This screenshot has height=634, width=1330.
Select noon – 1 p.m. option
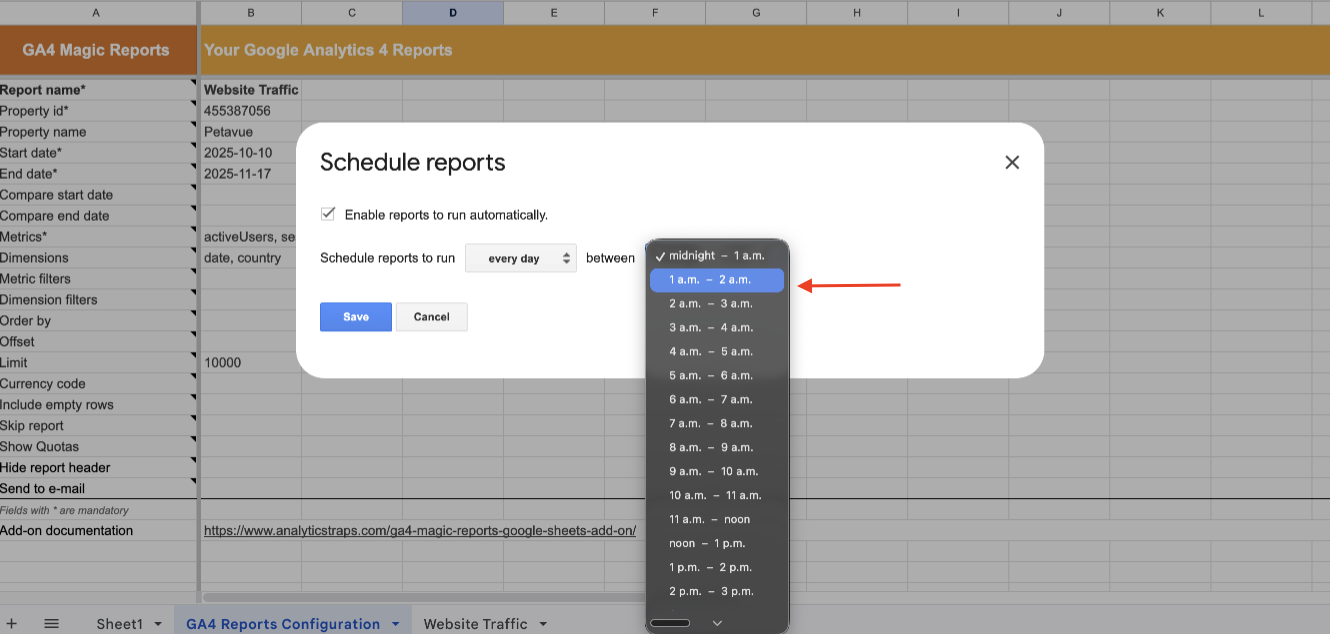(717, 543)
